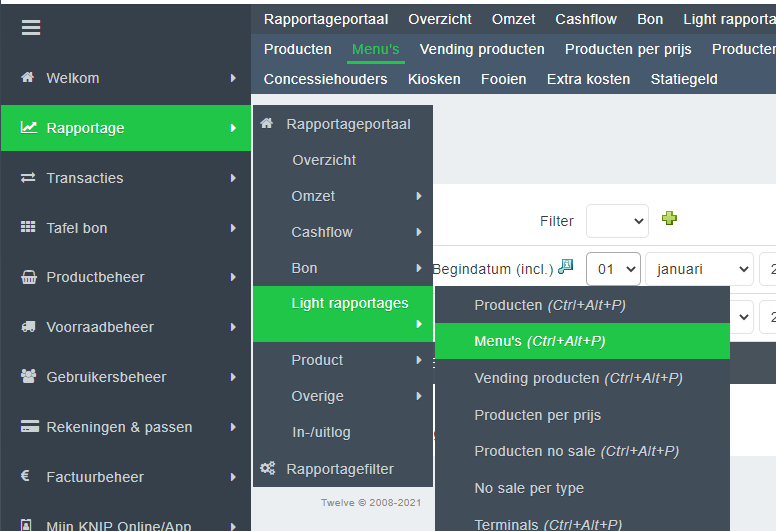Click the Rapportagefilter gears icon
This screenshot has height=531, width=776.
coord(267,469)
